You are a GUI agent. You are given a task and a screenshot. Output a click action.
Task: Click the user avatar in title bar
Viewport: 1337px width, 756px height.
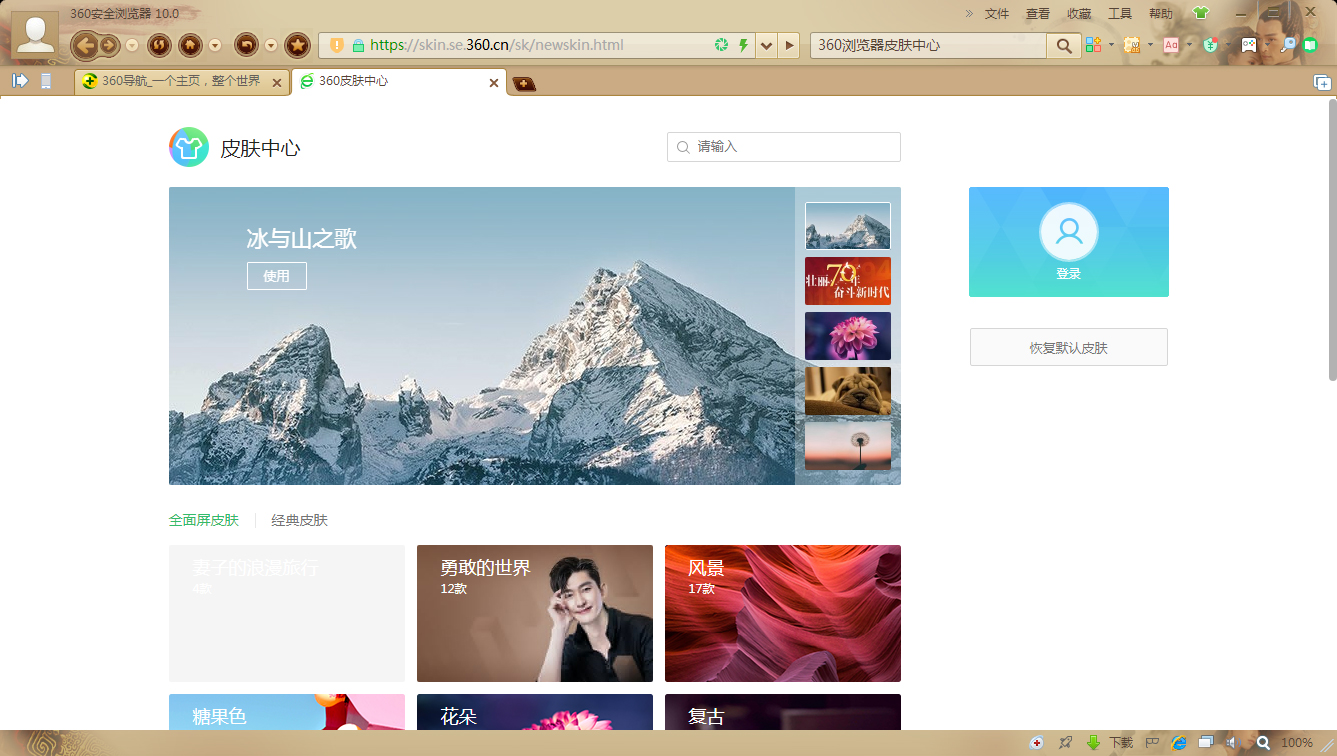35,35
